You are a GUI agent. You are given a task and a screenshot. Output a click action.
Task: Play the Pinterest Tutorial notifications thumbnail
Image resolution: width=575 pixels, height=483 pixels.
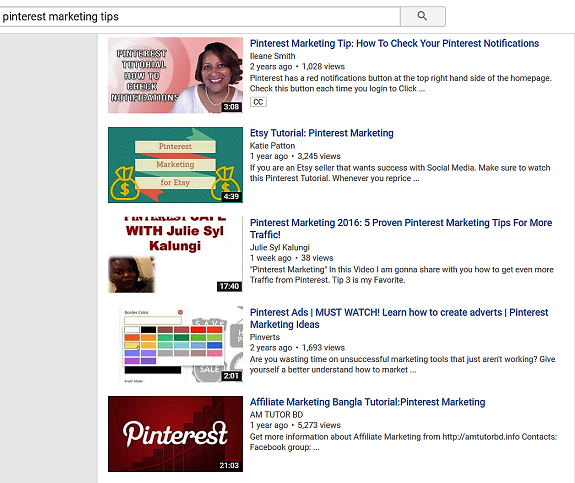175,75
